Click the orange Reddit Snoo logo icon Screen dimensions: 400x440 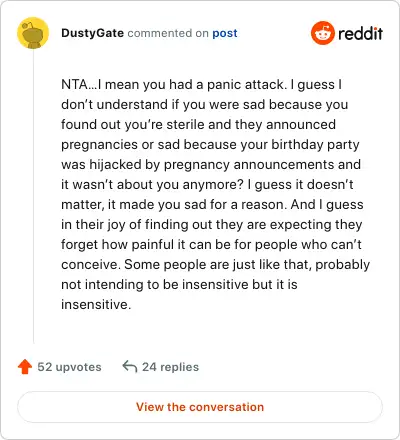point(322,33)
